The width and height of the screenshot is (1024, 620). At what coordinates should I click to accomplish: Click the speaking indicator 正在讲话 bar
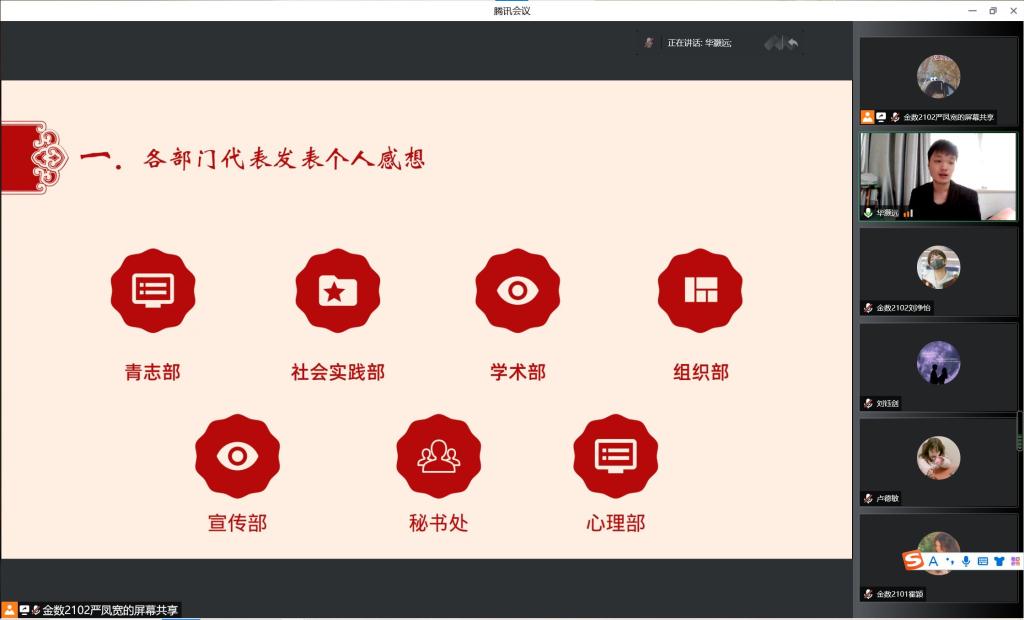pyautogui.click(x=699, y=43)
